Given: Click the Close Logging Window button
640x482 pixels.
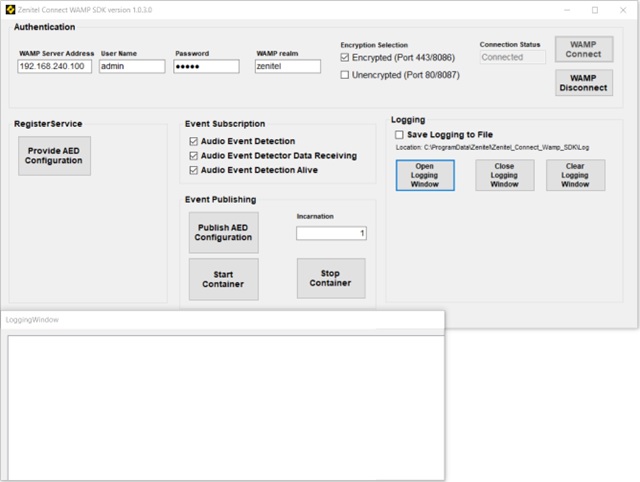Looking at the screenshot, I should 504,174.
